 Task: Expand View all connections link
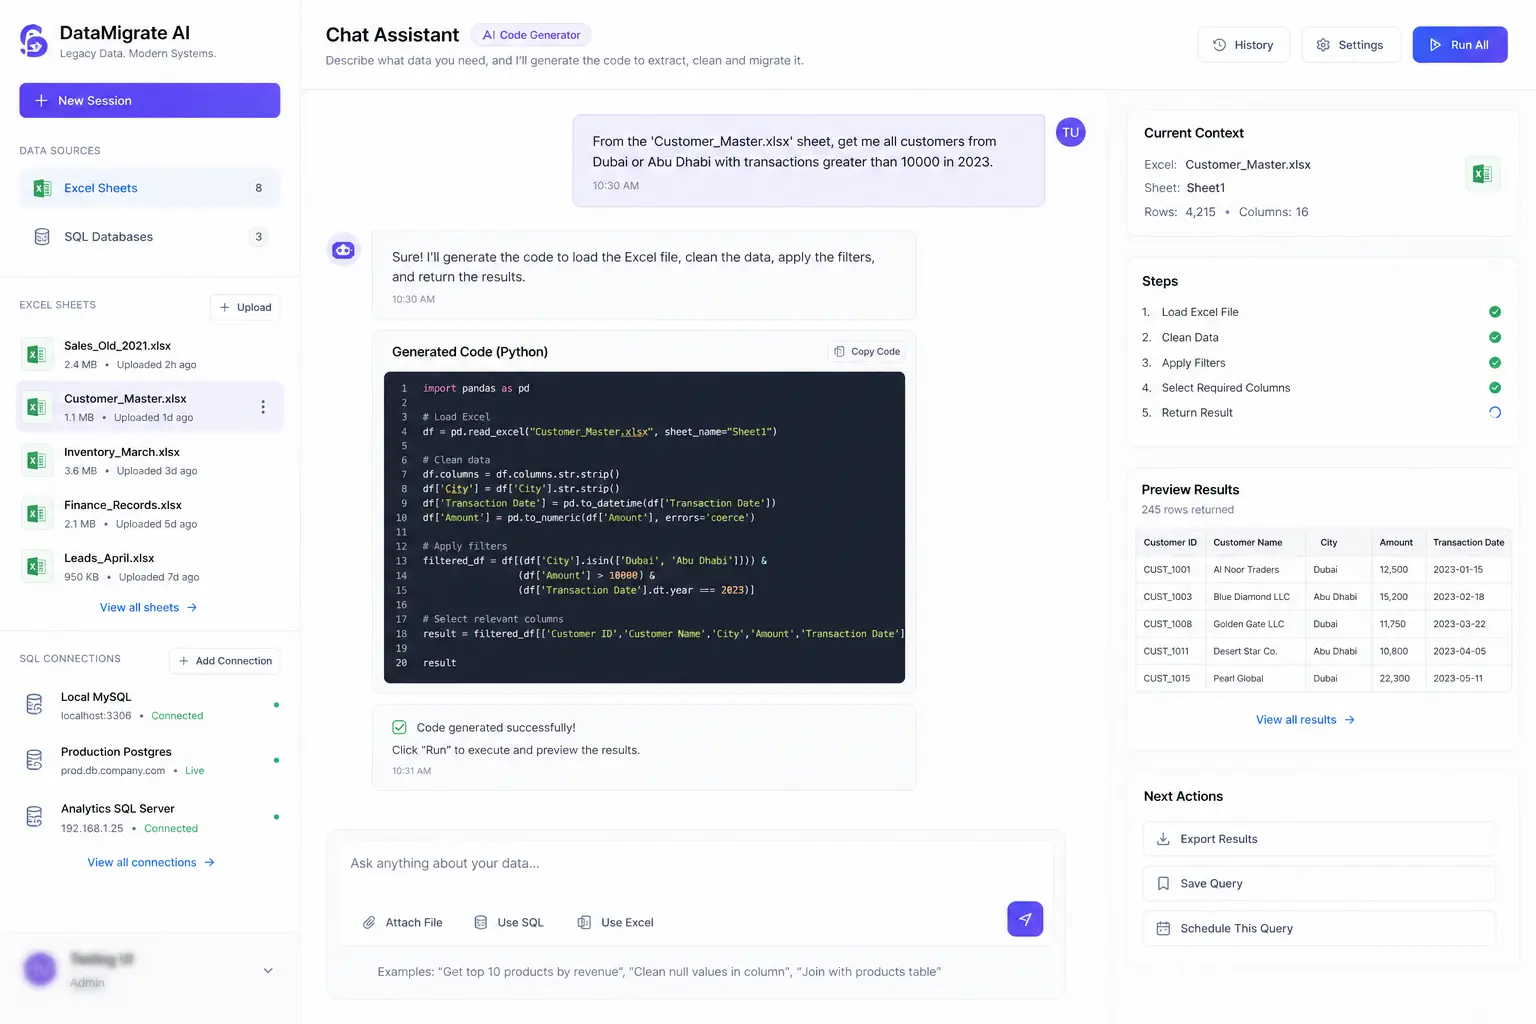[x=150, y=862]
